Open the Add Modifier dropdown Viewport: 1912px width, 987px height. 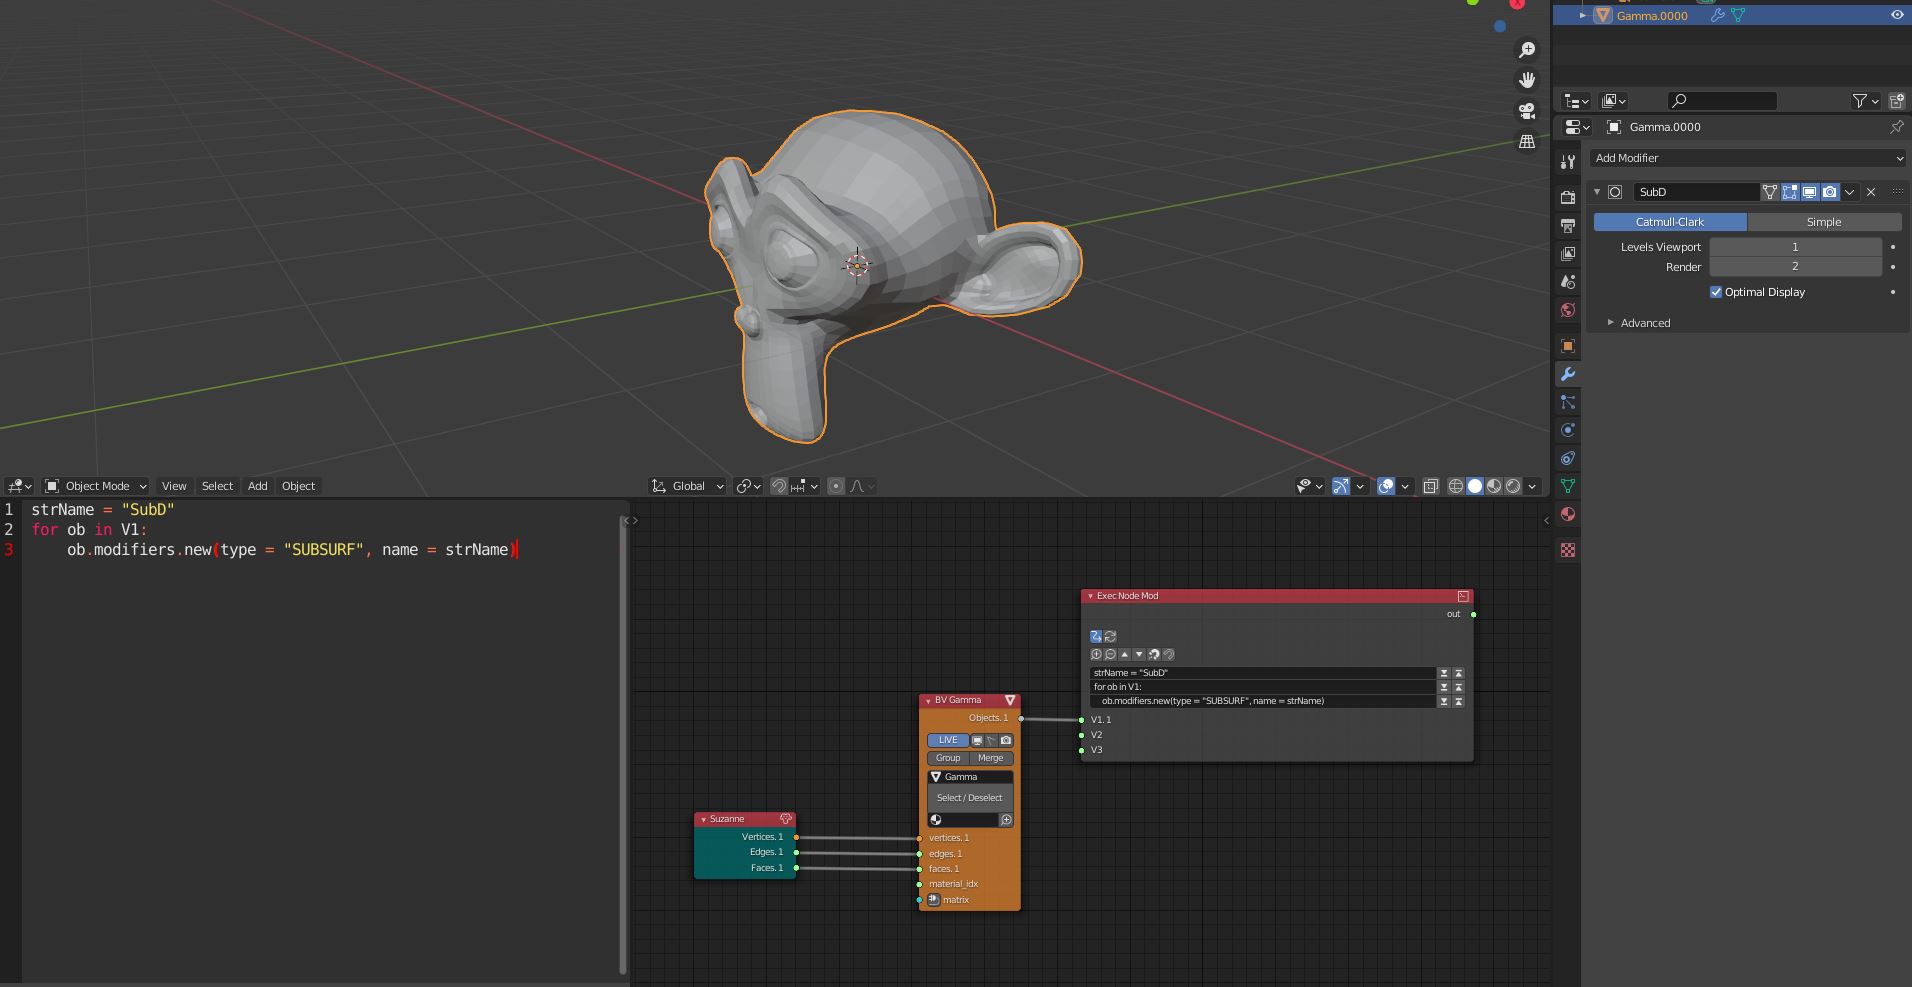point(1748,158)
